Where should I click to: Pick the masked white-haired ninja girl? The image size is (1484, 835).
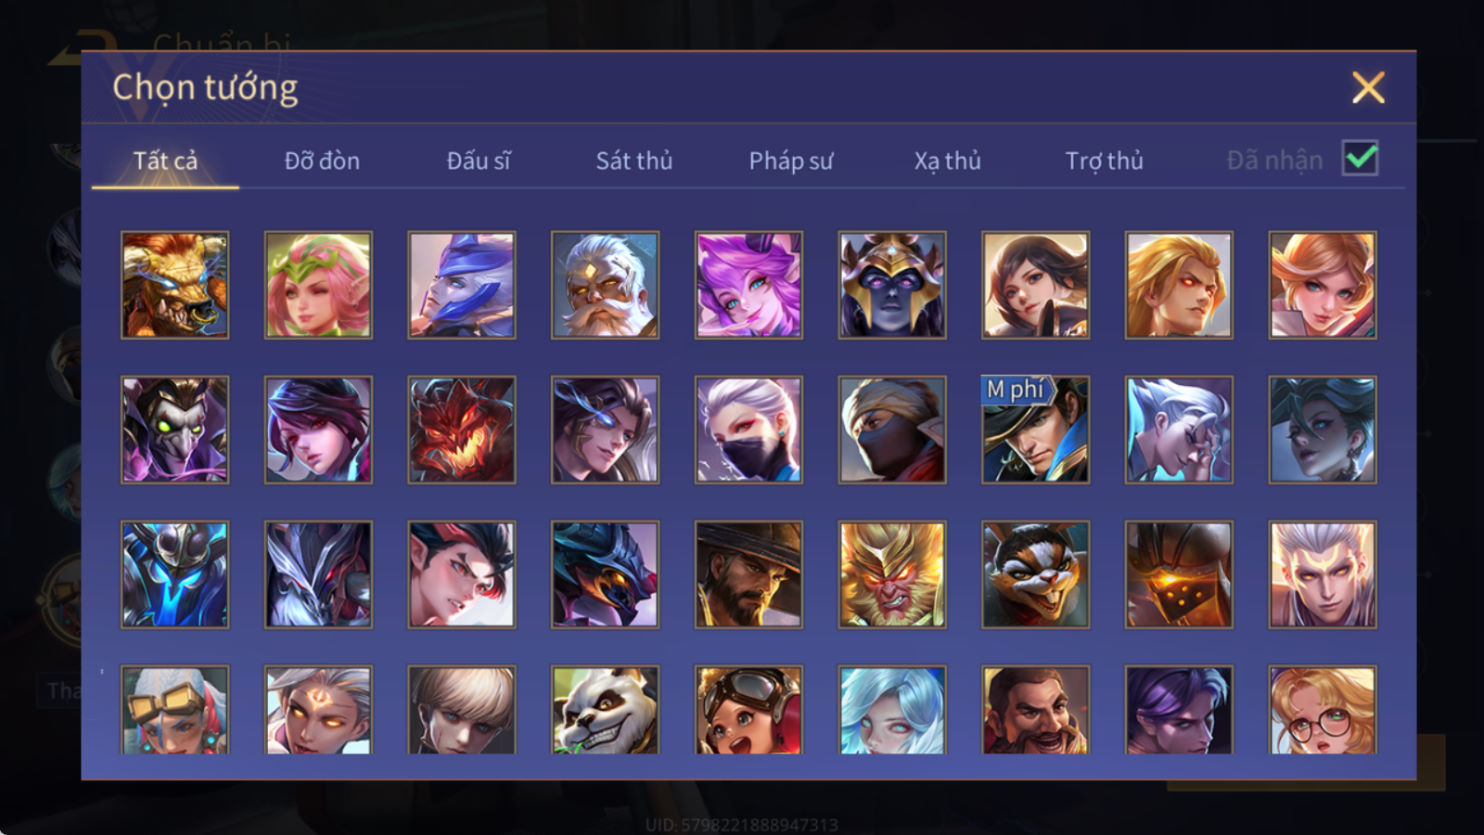748,430
